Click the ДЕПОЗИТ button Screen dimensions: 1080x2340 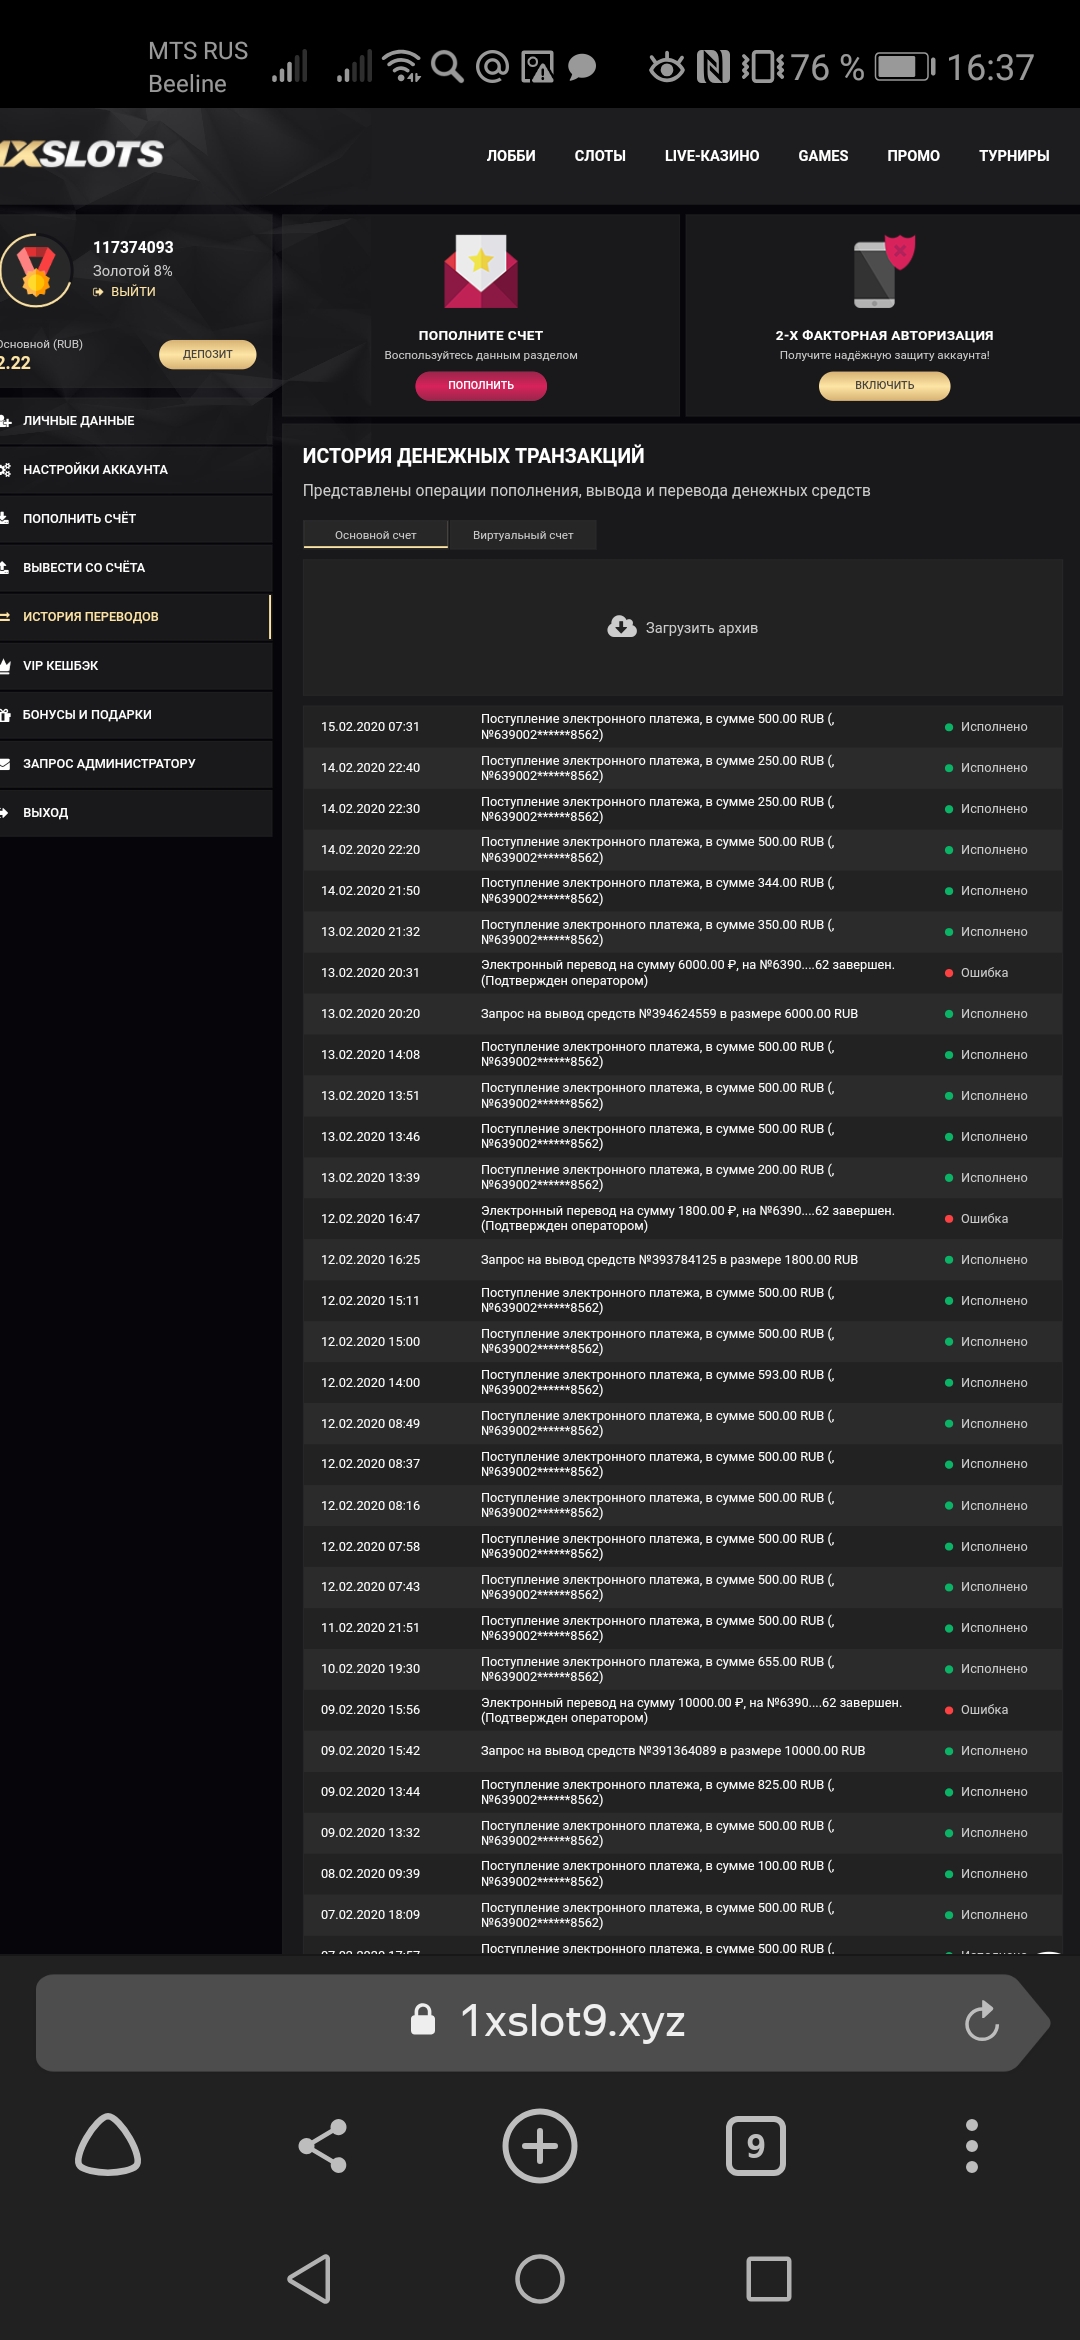click(x=207, y=354)
